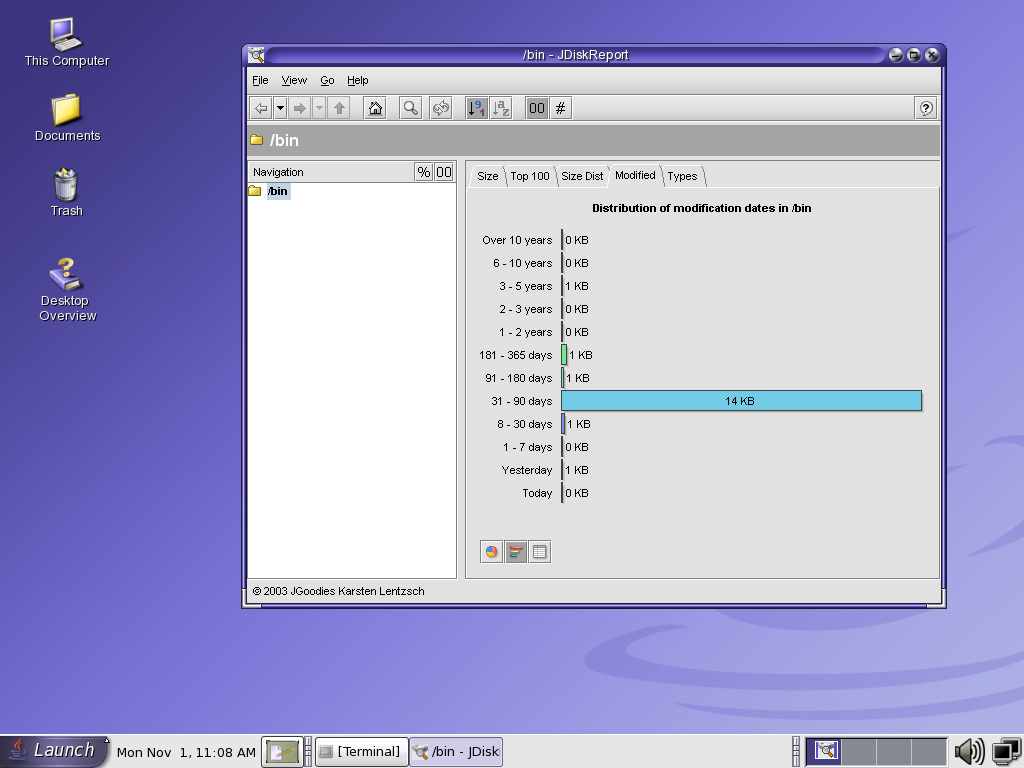This screenshot has width=1024, height=768.
Task: Click the 14 KB bar for 31 - 90 days
Action: 741,401
